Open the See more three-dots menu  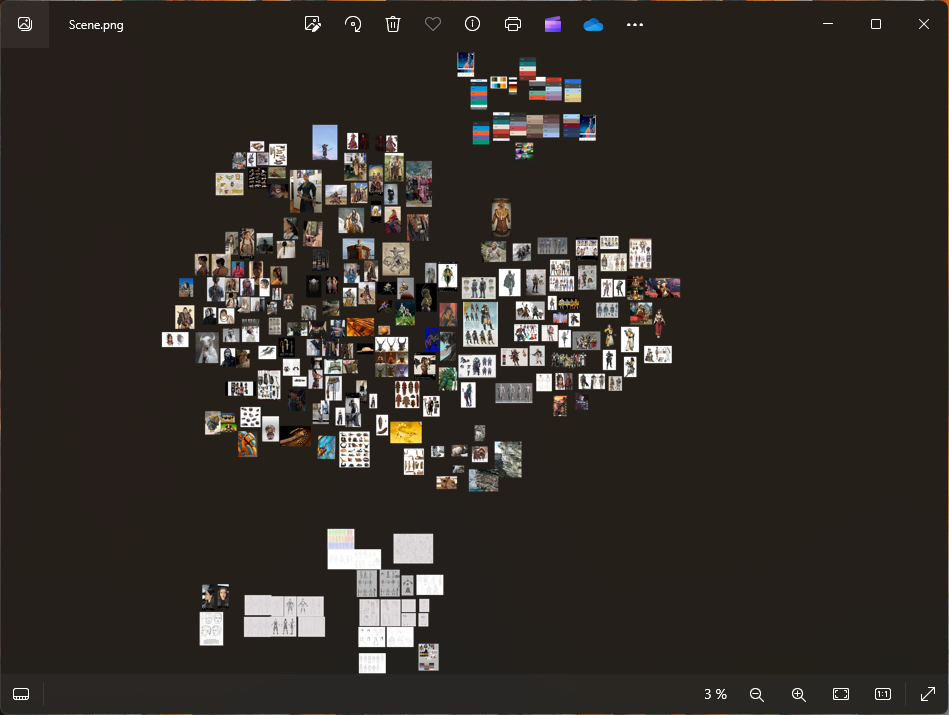pyautogui.click(x=635, y=25)
